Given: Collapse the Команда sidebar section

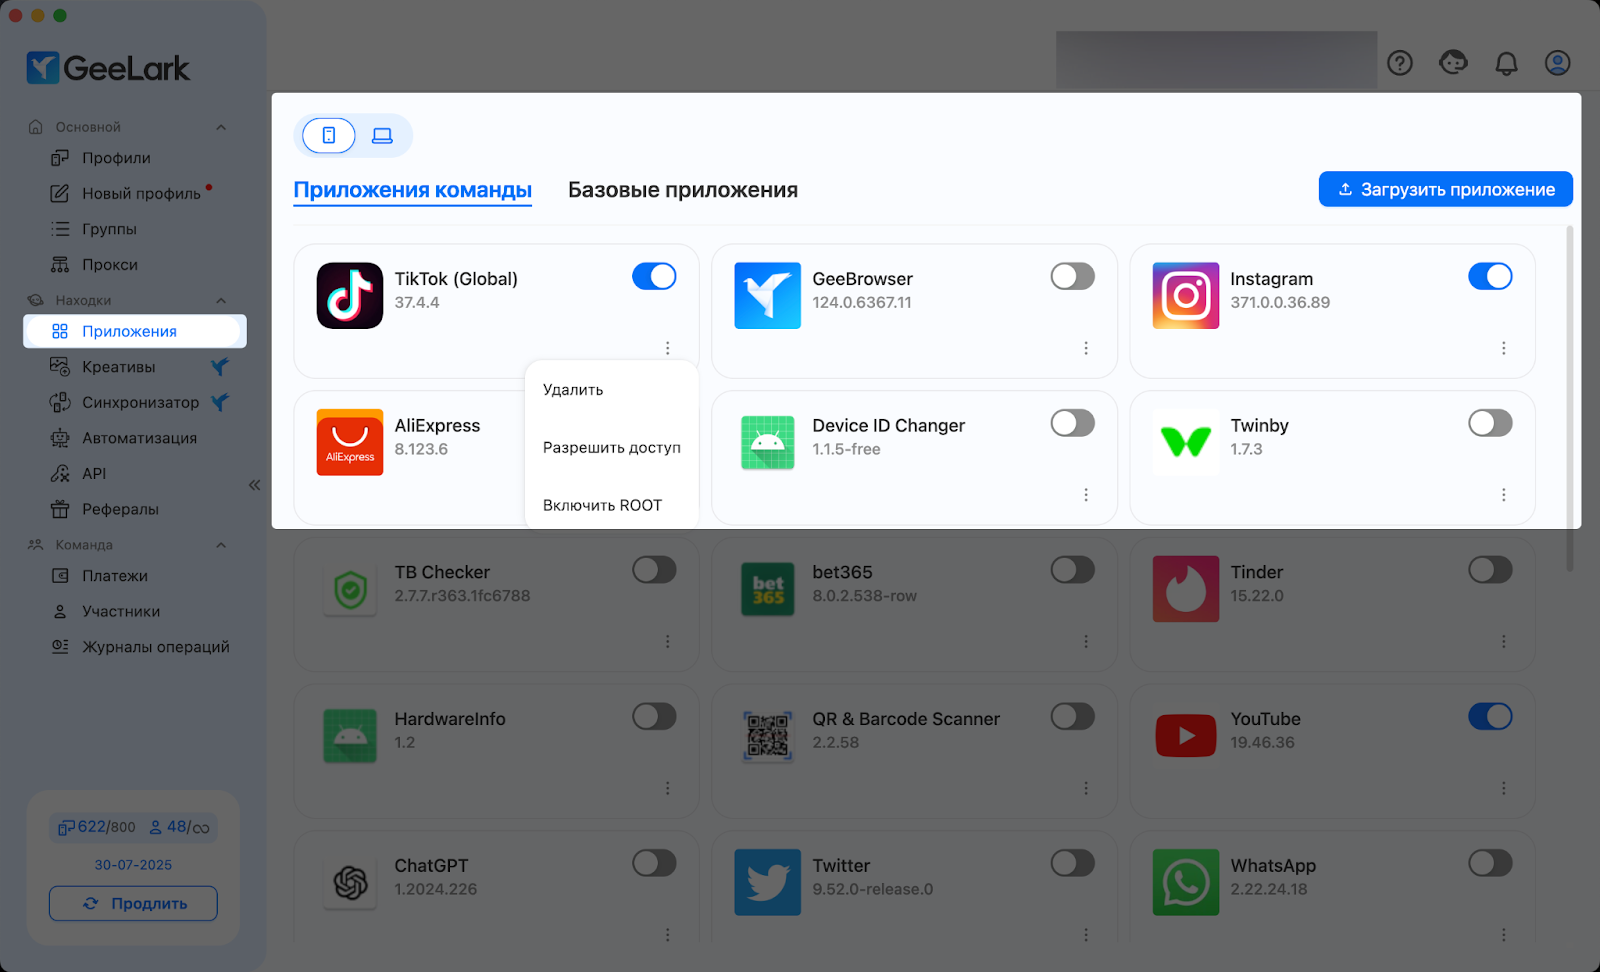Looking at the screenshot, I should pos(221,545).
